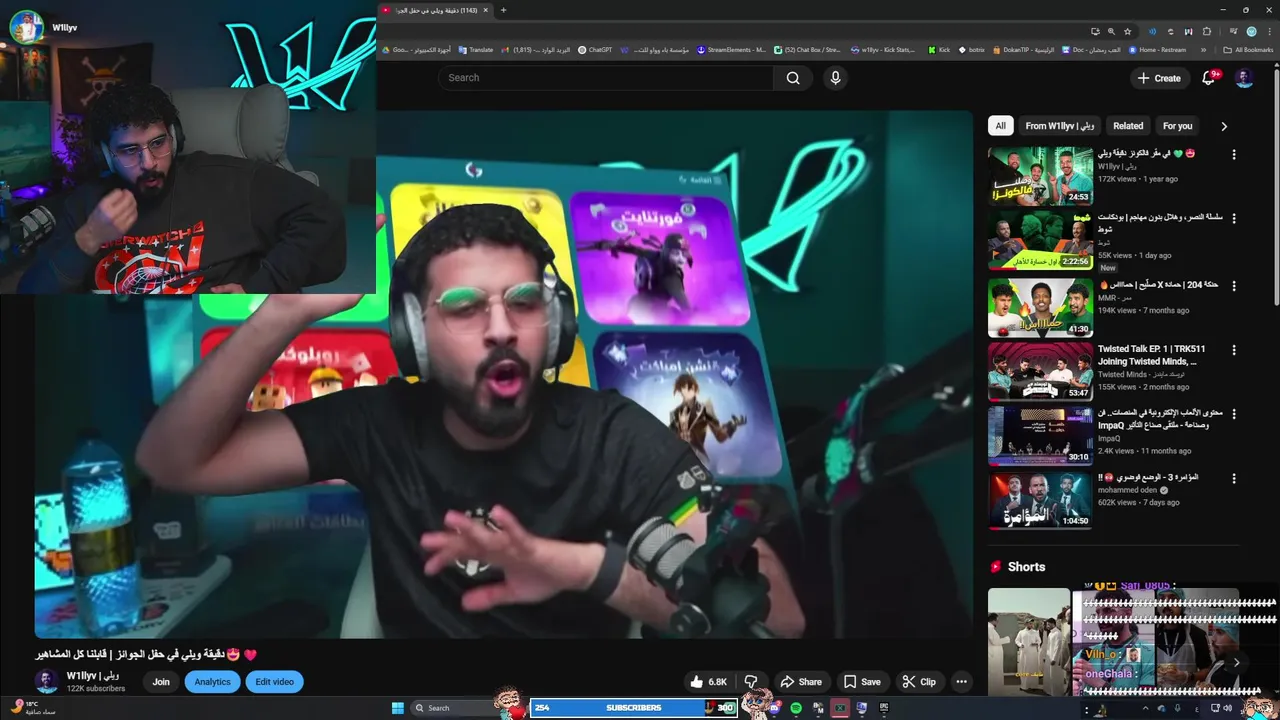This screenshot has height=720, width=1280.
Task: Open the Chat Box bookmark
Action: pos(808,49)
